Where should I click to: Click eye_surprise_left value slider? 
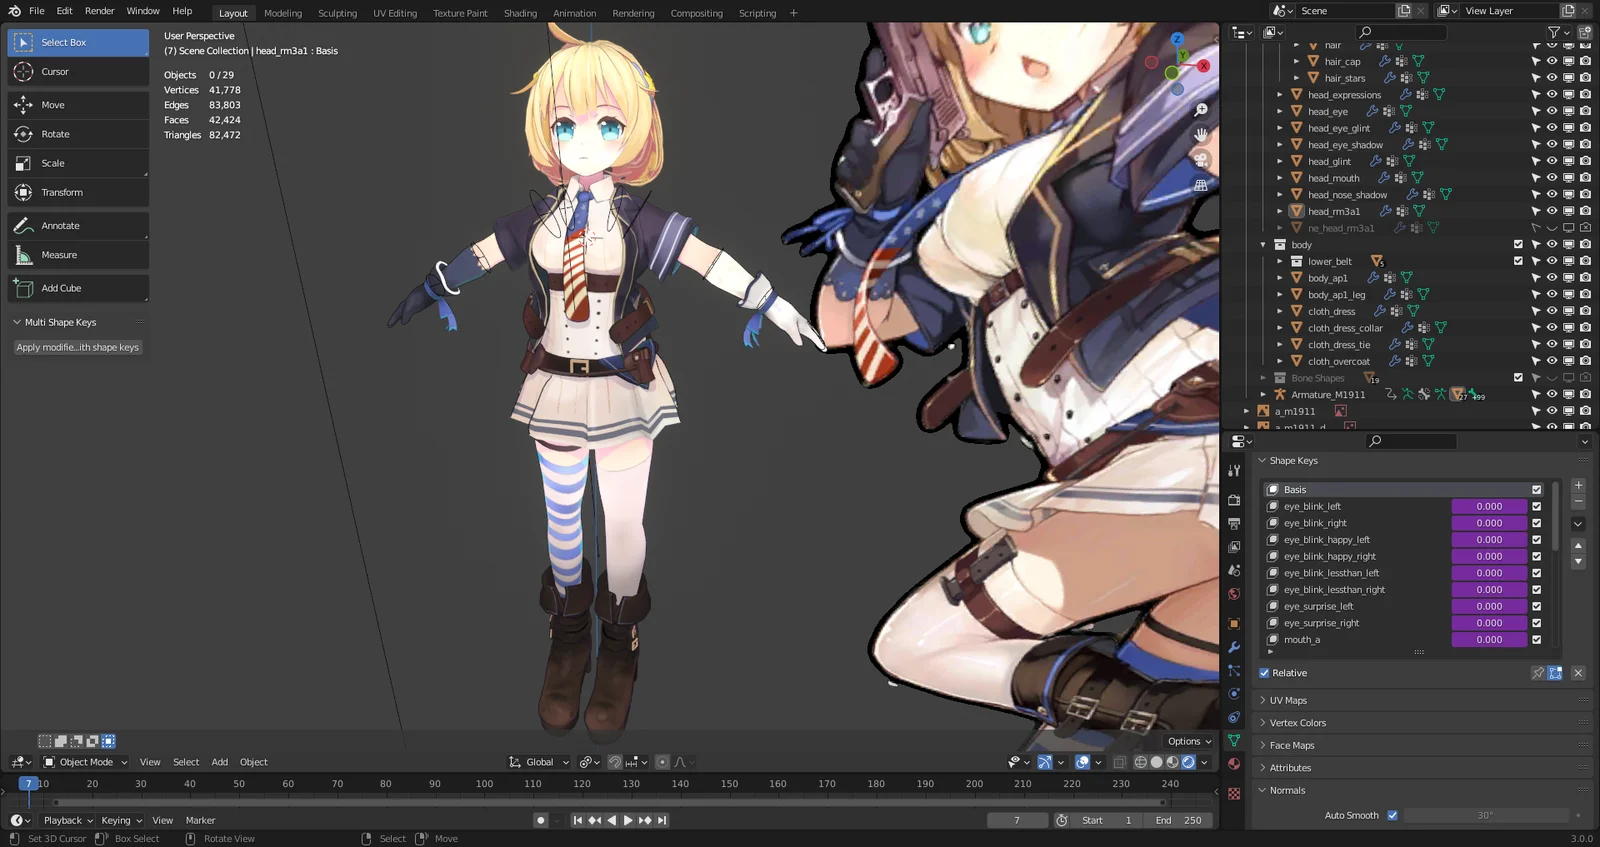click(x=1489, y=606)
